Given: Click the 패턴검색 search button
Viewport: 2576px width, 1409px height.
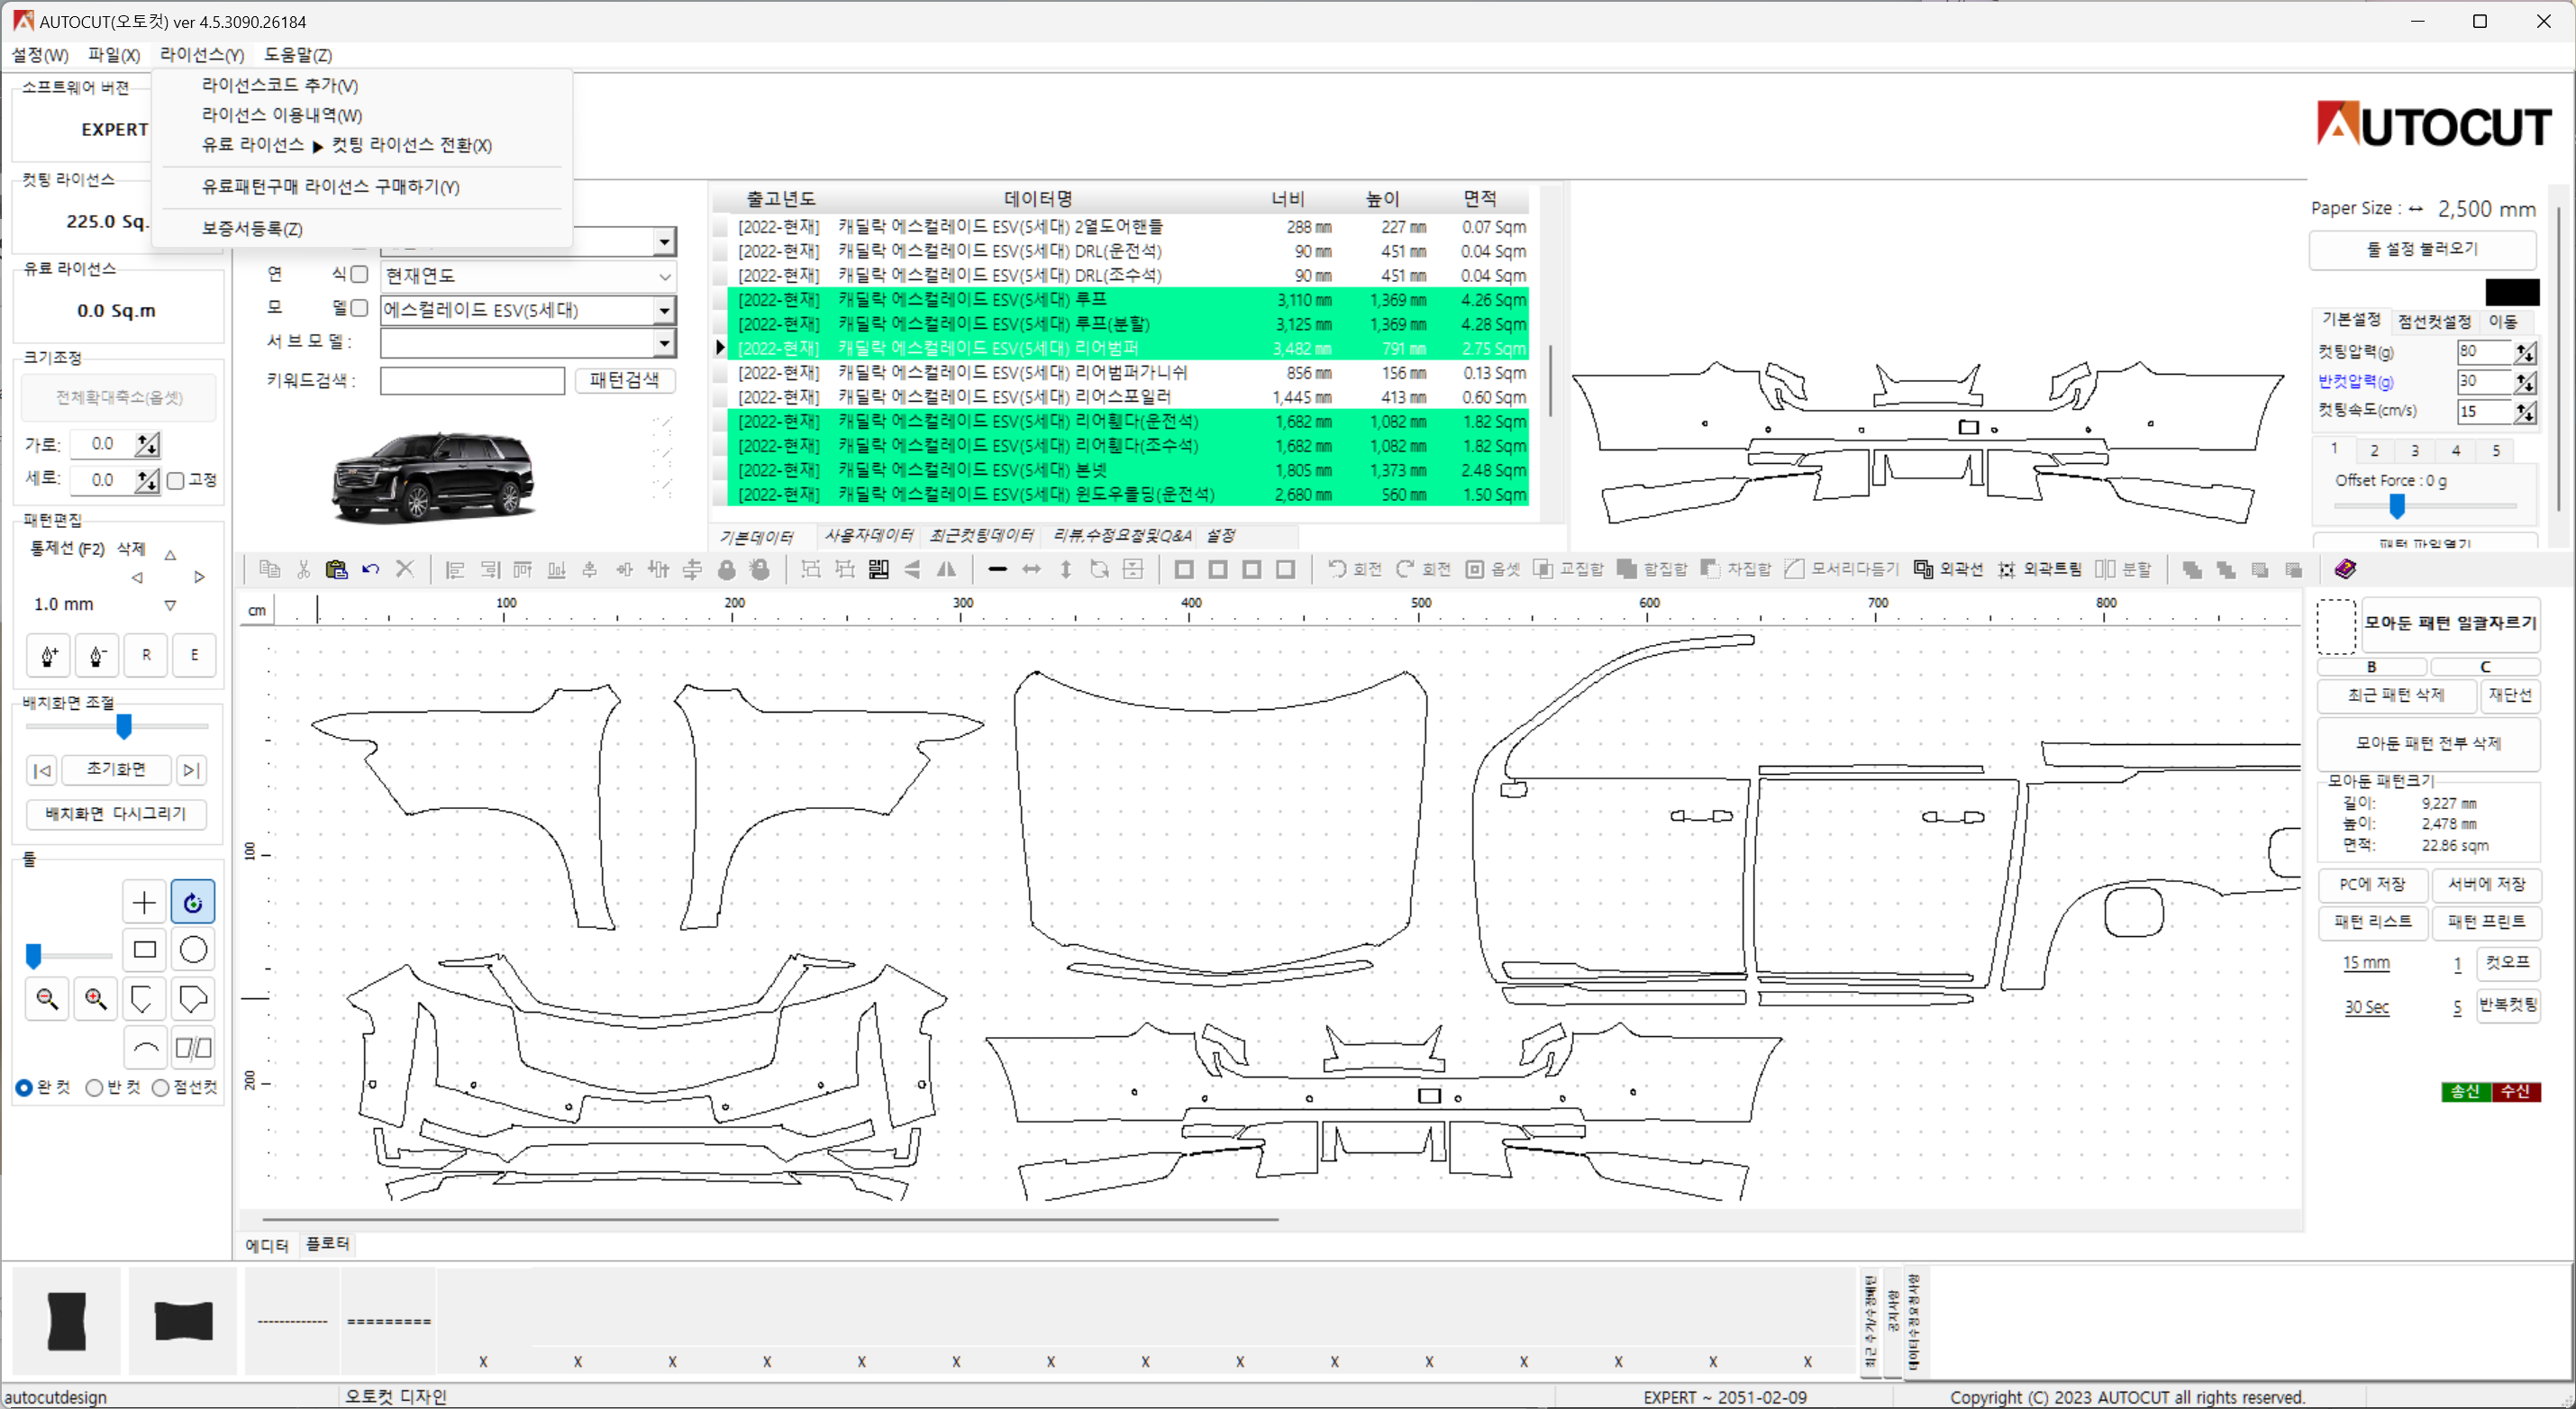Looking at the screenshot, I should [x=624, y=380].
